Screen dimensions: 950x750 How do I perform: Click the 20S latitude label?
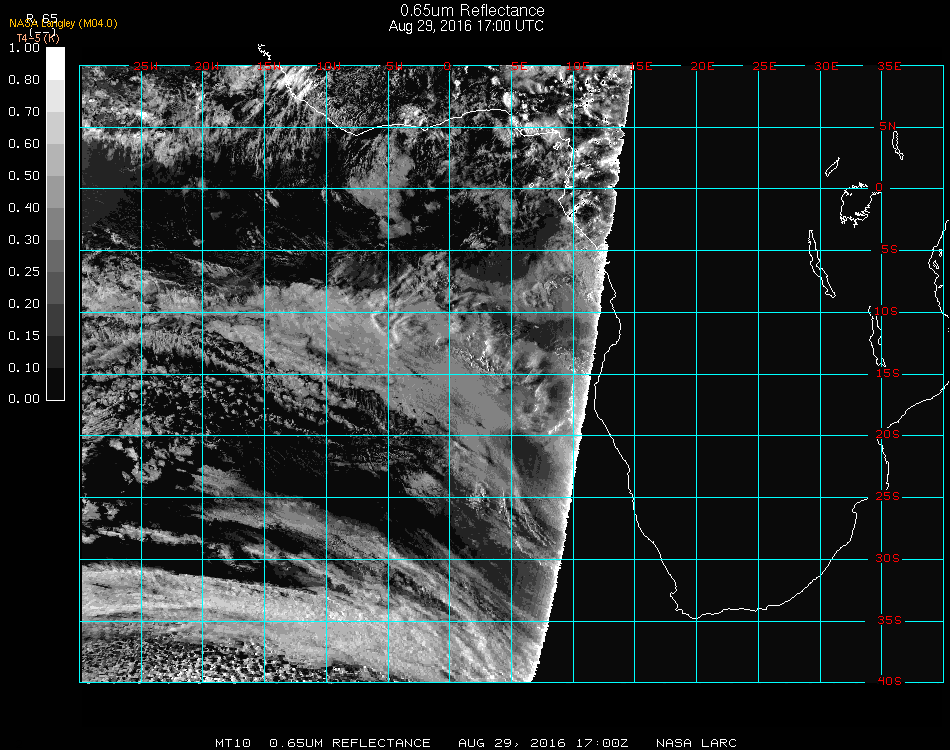point(888,435)
